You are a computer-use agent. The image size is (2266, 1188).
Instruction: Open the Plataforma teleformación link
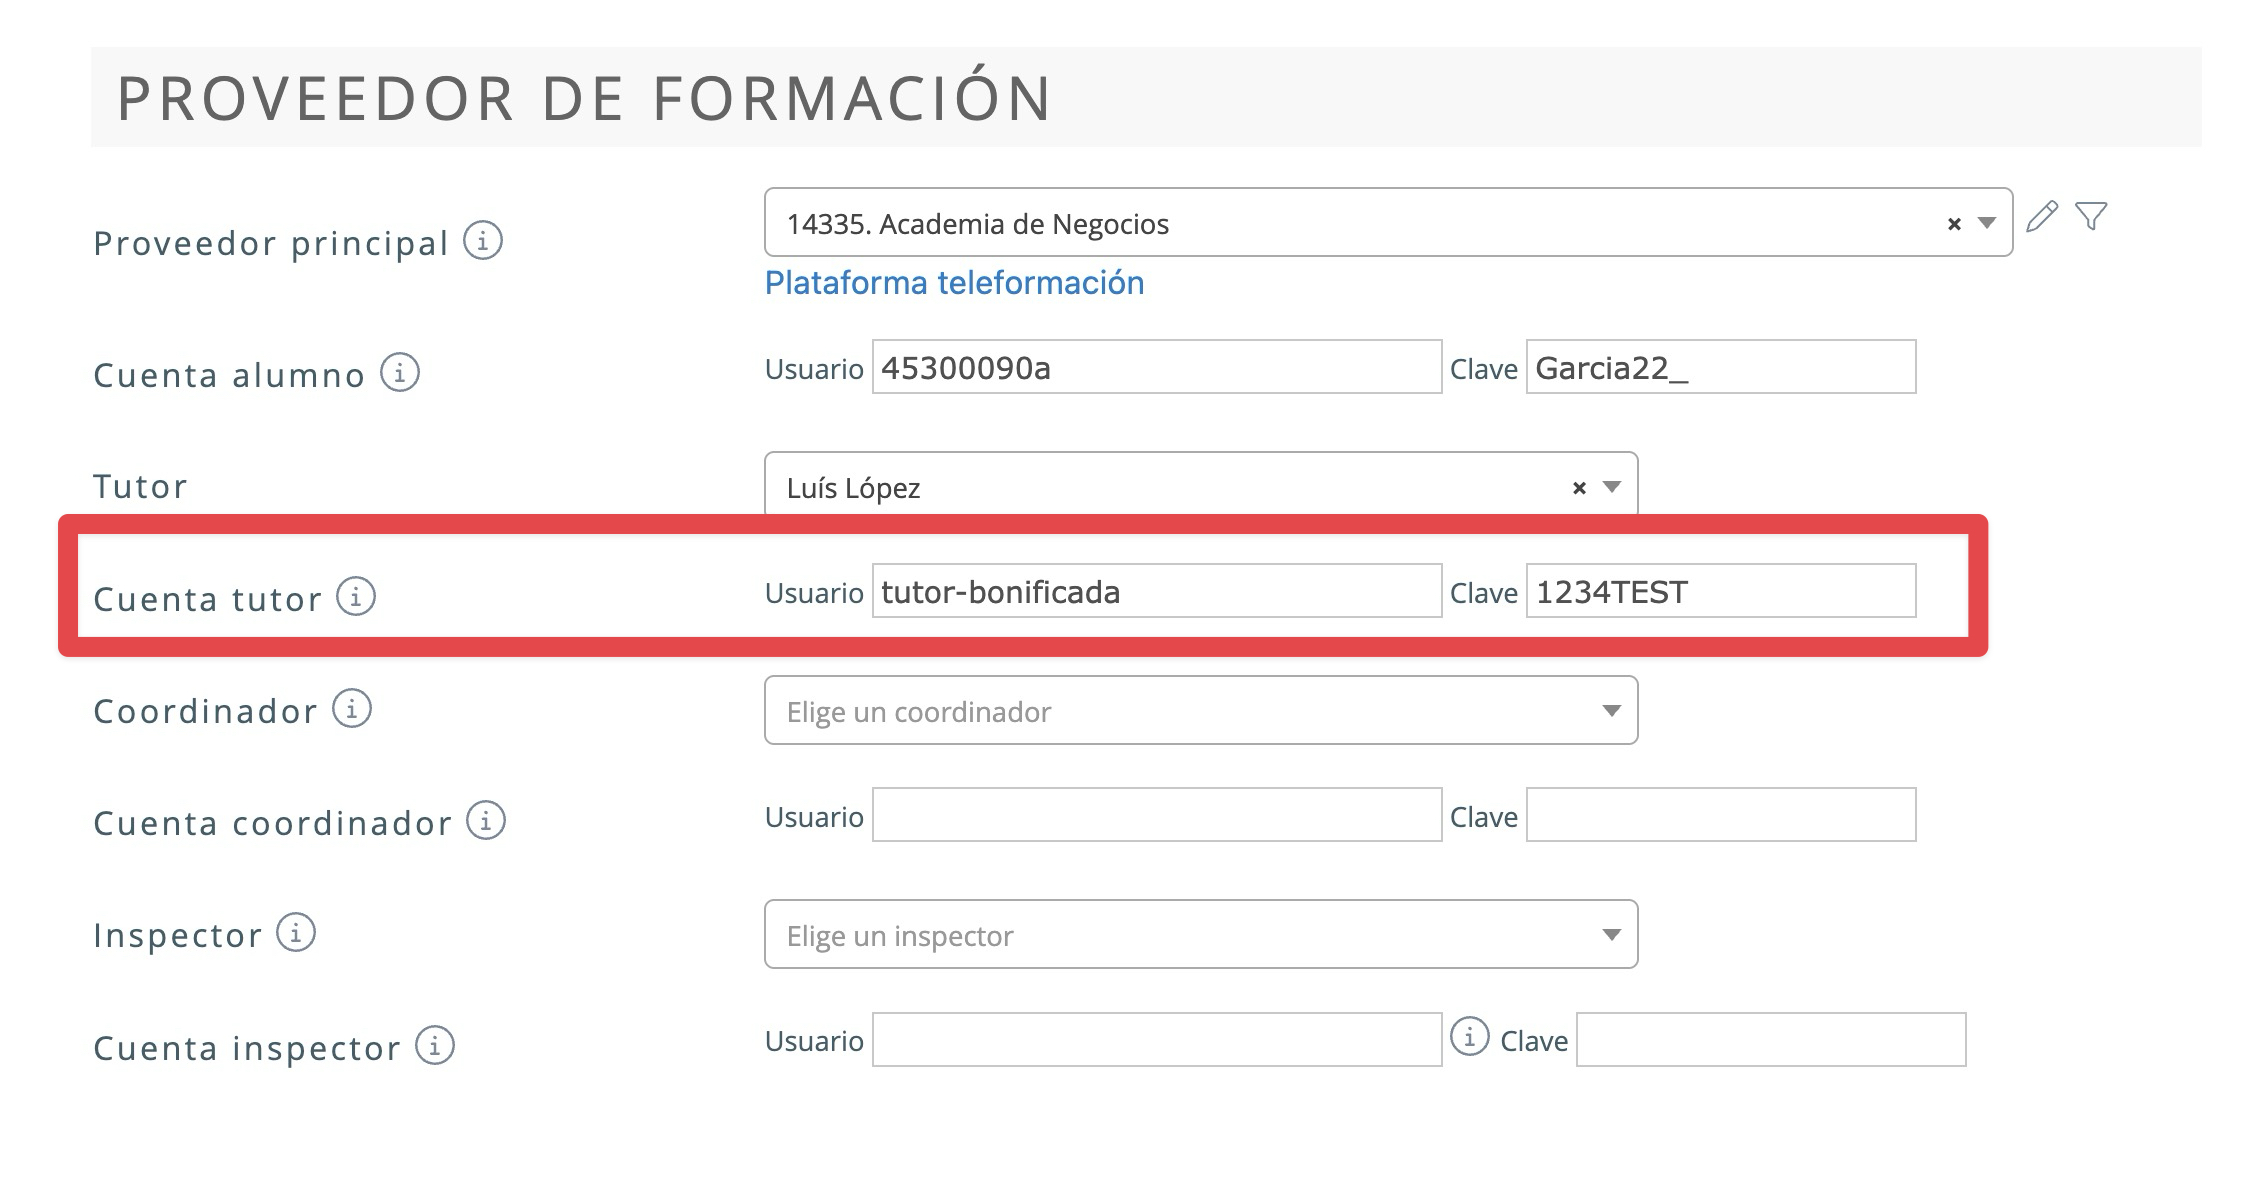point(954,283)
